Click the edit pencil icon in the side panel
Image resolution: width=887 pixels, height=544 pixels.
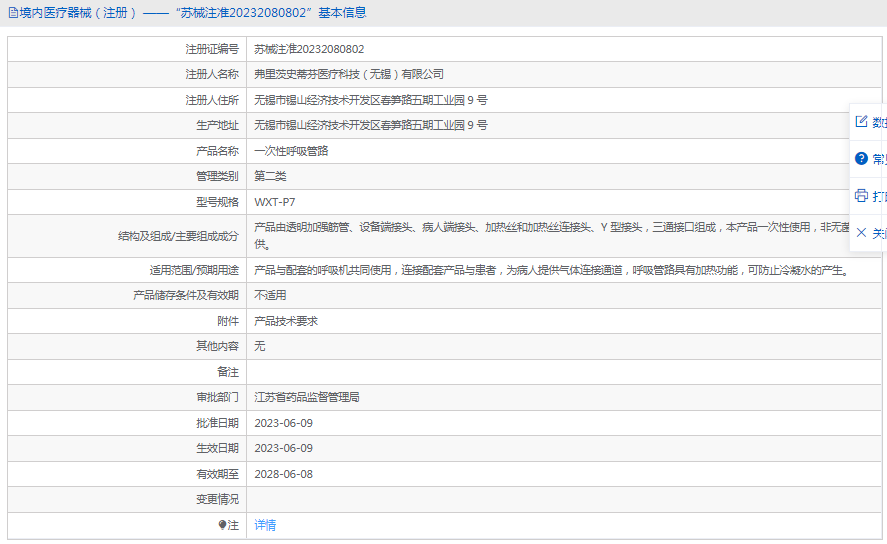[x=861, y=122]
